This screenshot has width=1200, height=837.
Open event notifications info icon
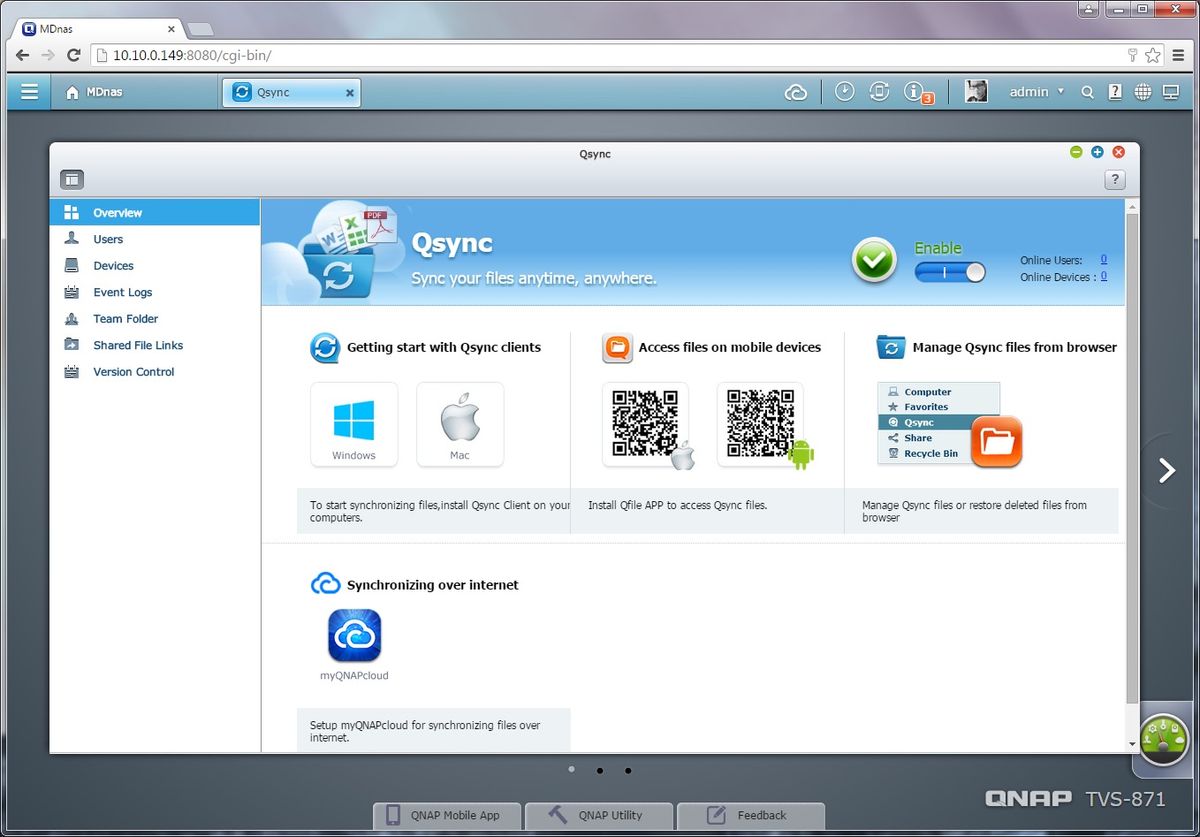pyautogui.click(x=914, y=92)
